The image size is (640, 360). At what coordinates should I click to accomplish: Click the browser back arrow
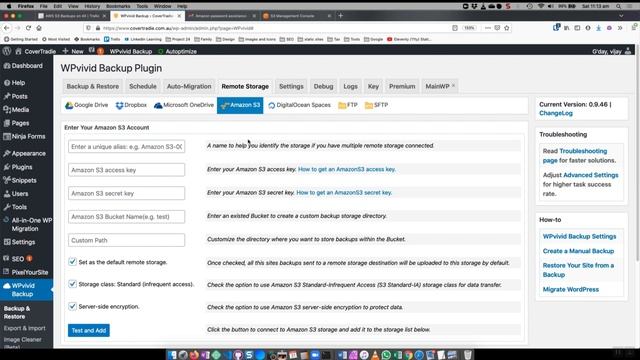[x=7, y=28]
